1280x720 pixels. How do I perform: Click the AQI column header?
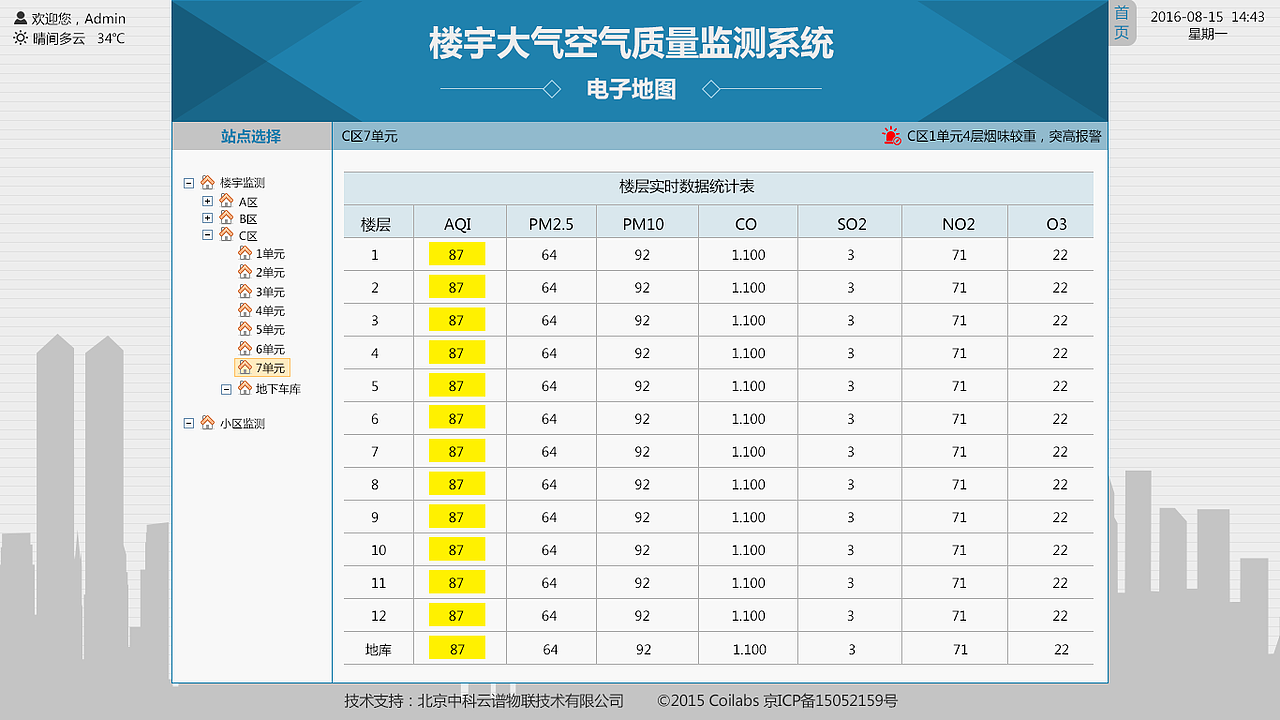pyautogui.click(x=458, y=224)
